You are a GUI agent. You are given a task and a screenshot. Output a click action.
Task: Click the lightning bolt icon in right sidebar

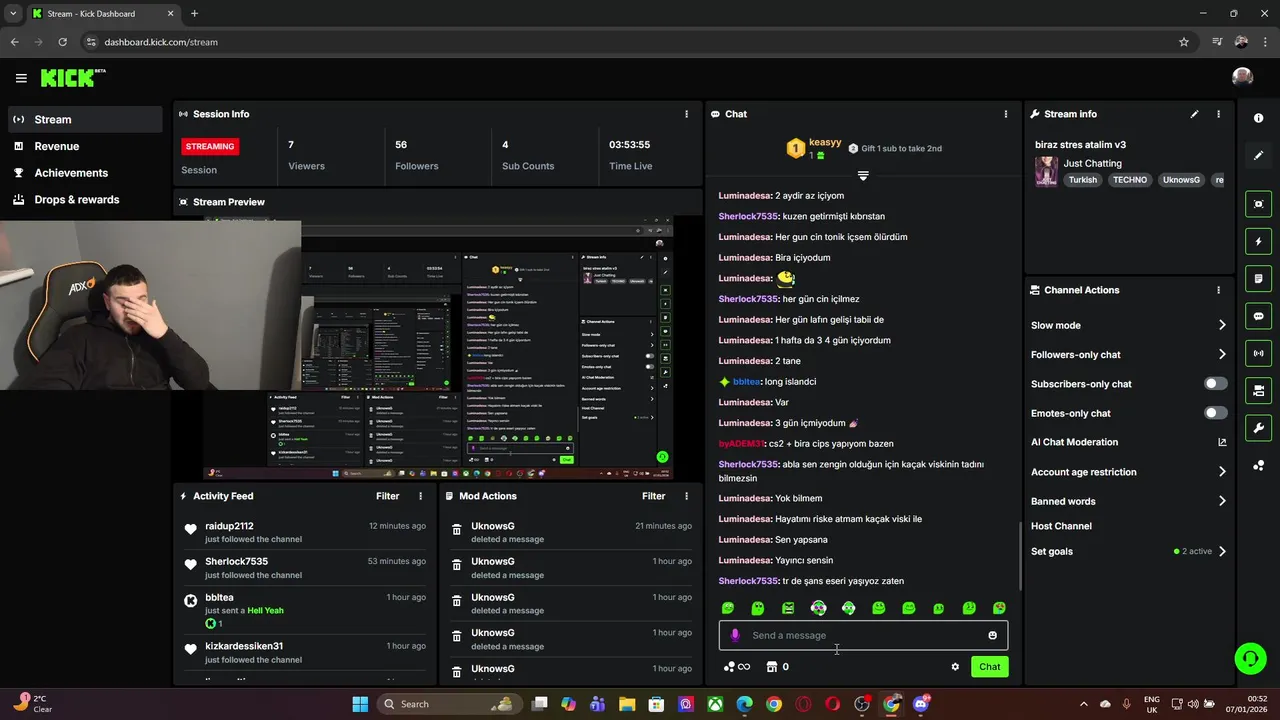coord(1258,241)
